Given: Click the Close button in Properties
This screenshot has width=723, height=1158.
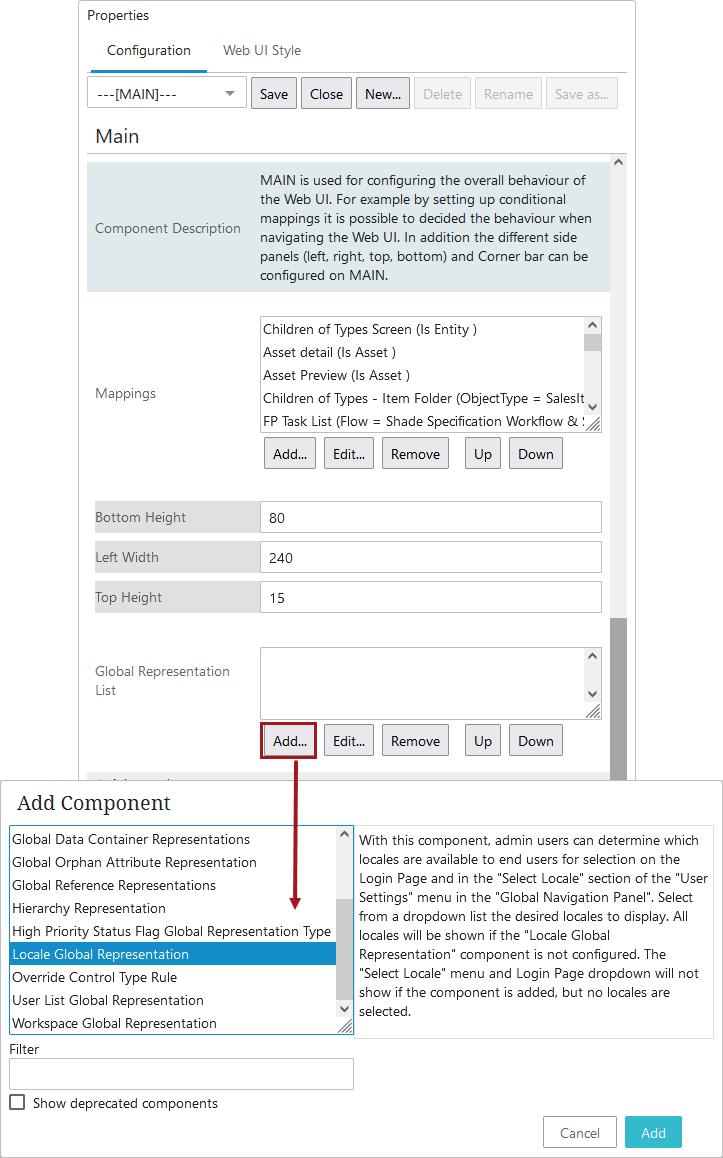Looking at the screenshot, I should pyautogui.click(x=326, y=94).
